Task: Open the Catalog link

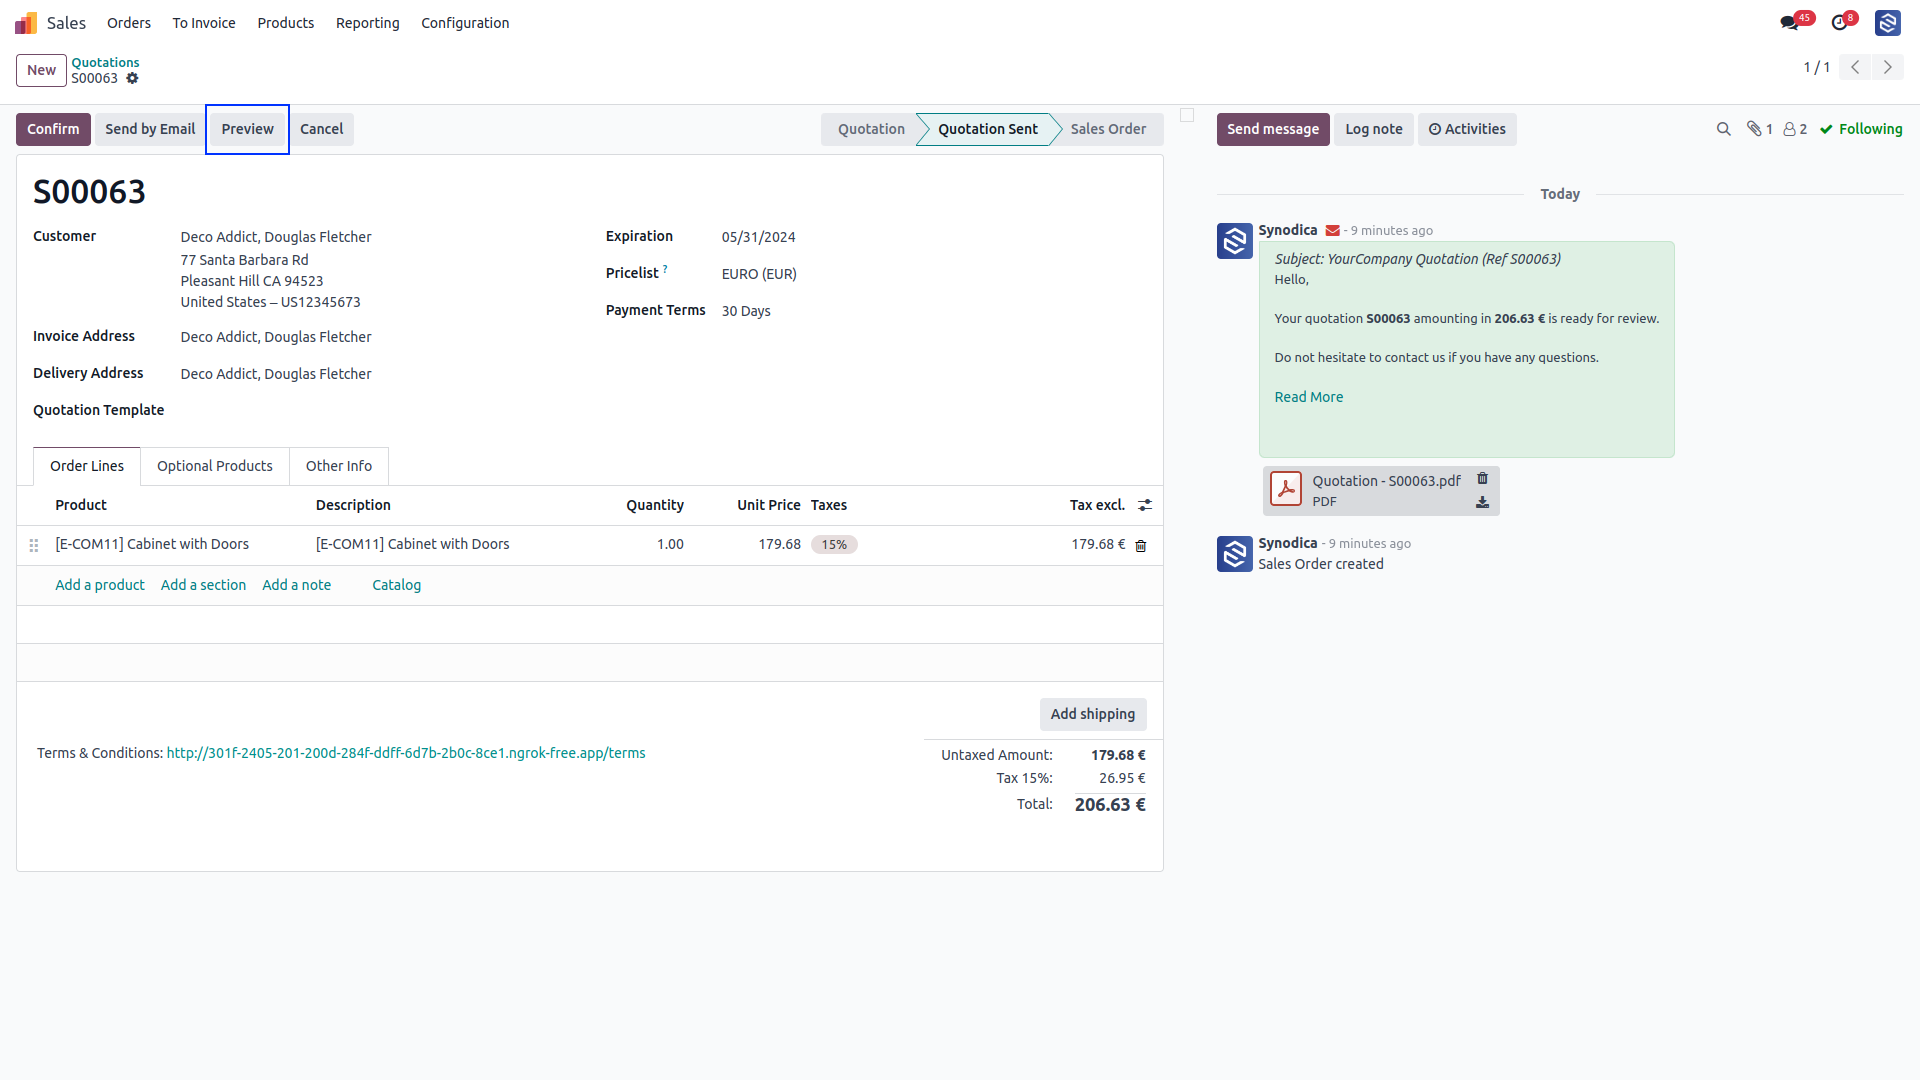Action: pos(397,585)
